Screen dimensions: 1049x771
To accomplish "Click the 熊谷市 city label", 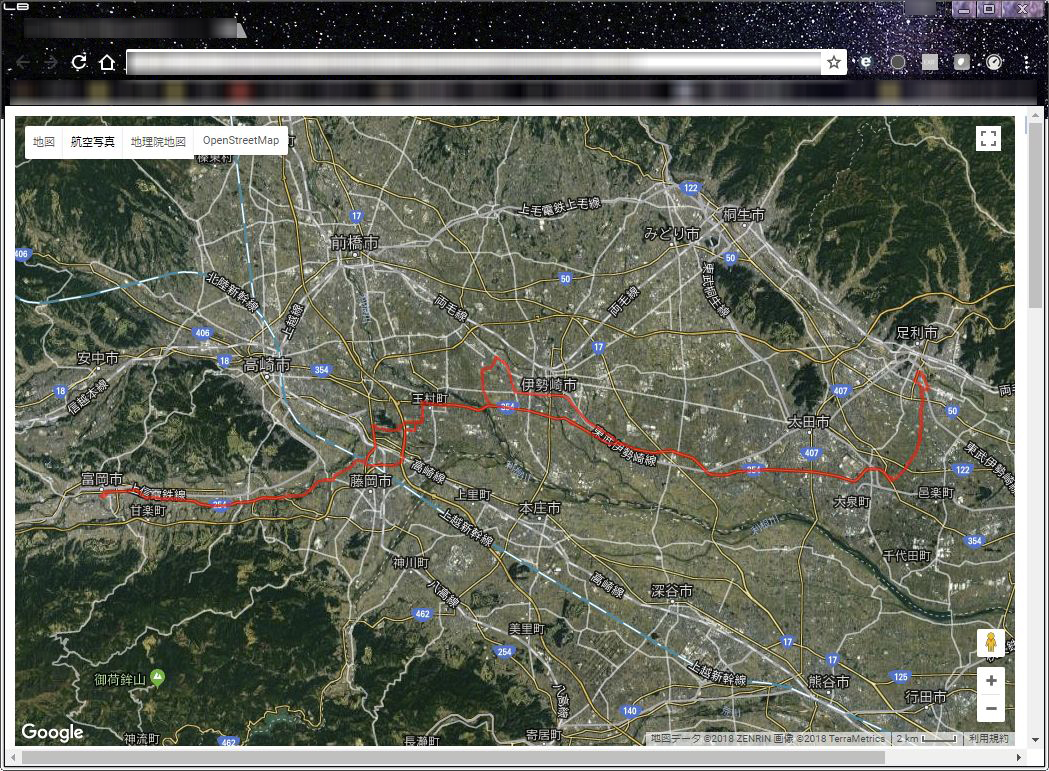I will (829, 681).
